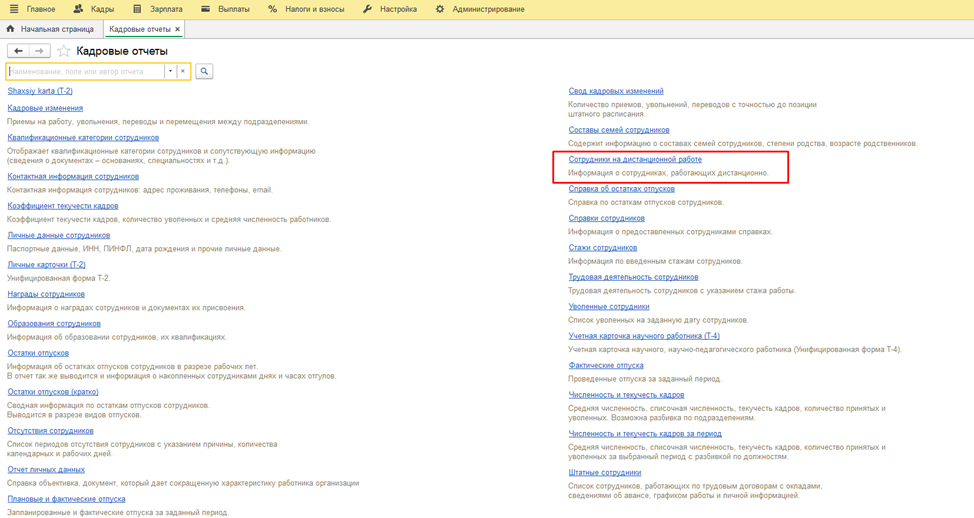This screenshot has width=974, height=518.
Task: Open the Администрирование menu section
Action: pos(488,9)
